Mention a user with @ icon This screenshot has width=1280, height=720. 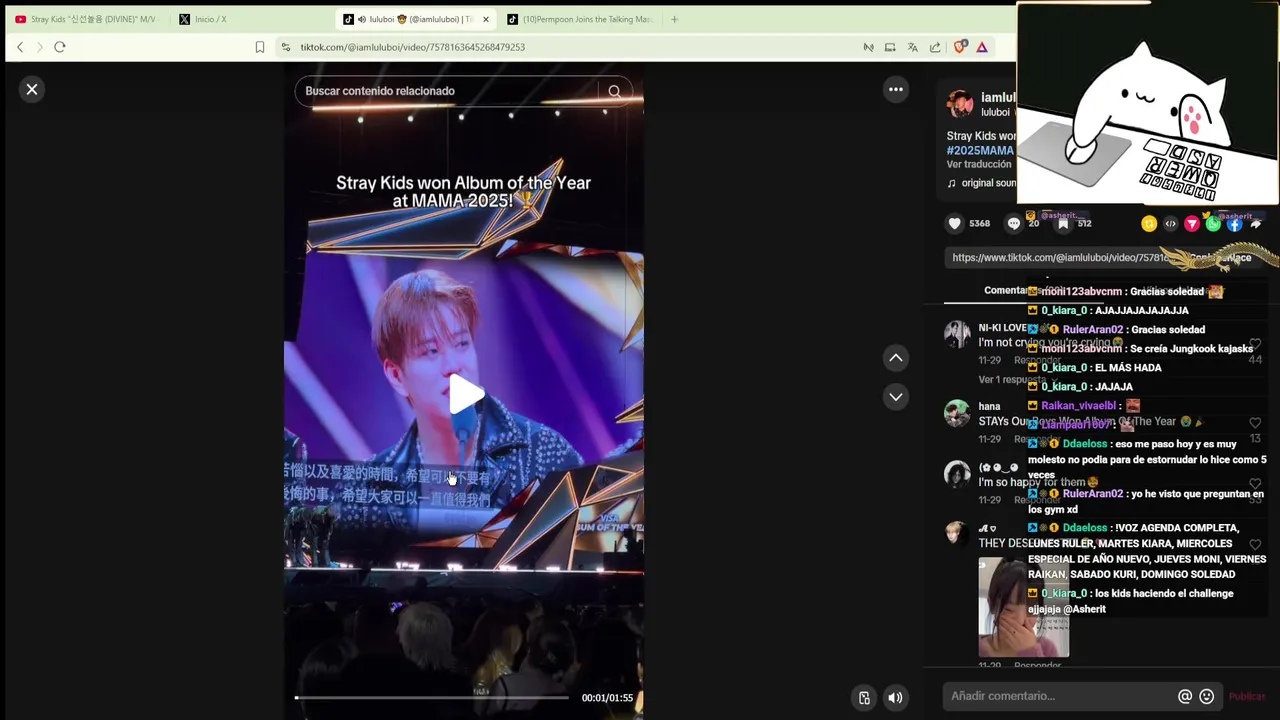click(1185, 696)
